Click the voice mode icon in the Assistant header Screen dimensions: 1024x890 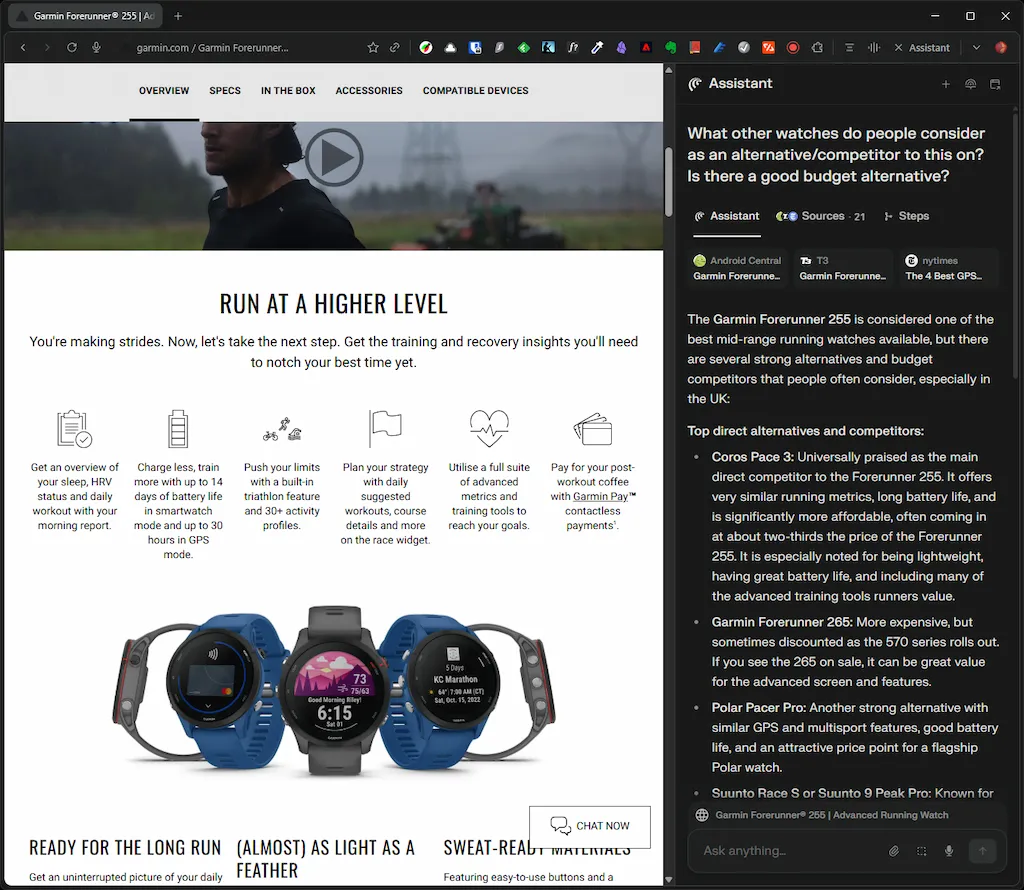click(970, 84)
